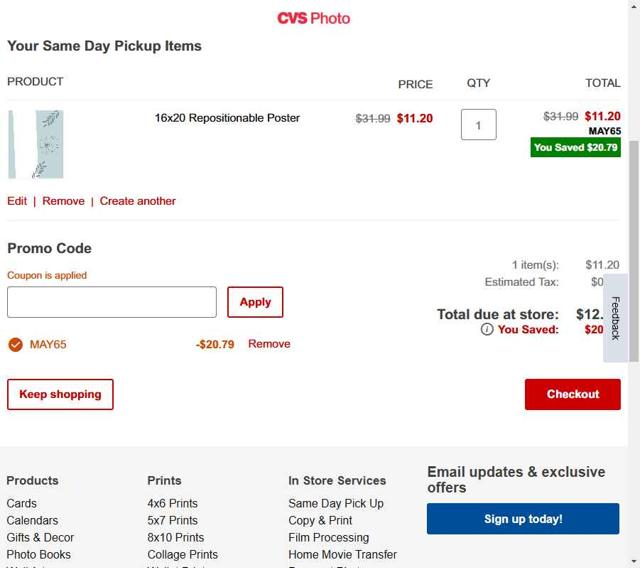Click the Sign up today! button

pos(523,519)
